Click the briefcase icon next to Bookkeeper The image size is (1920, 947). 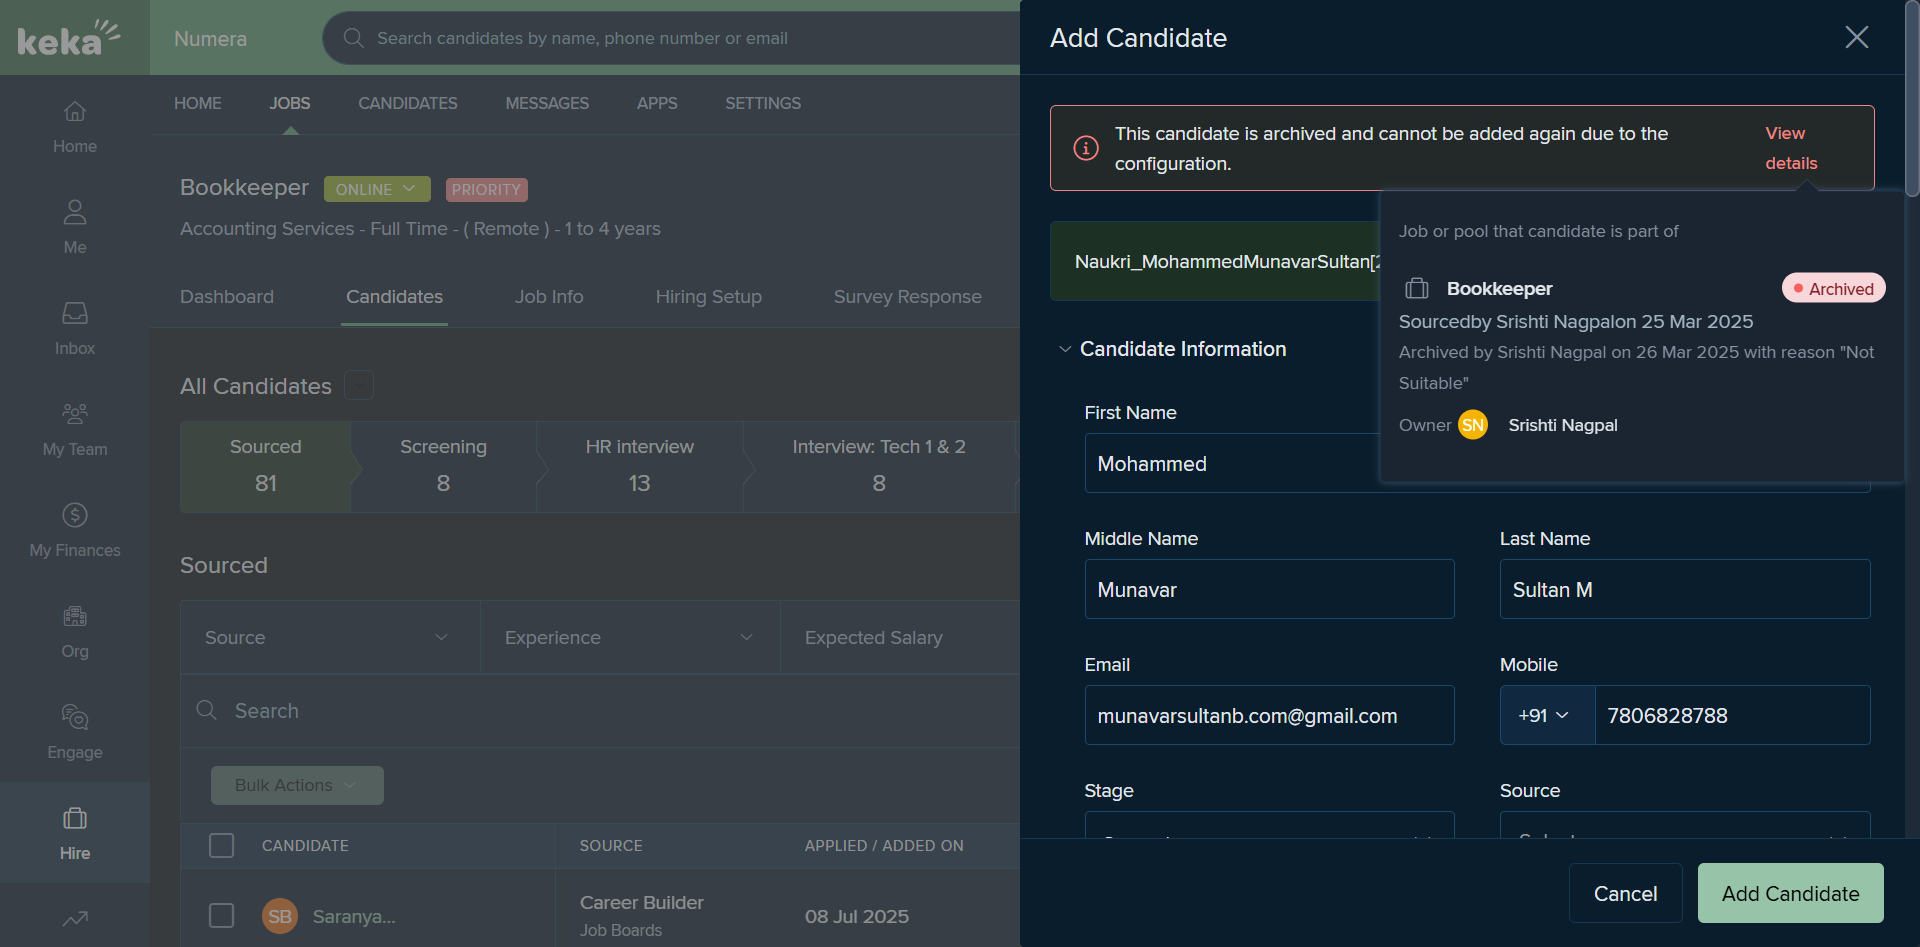coord(1417,289)
